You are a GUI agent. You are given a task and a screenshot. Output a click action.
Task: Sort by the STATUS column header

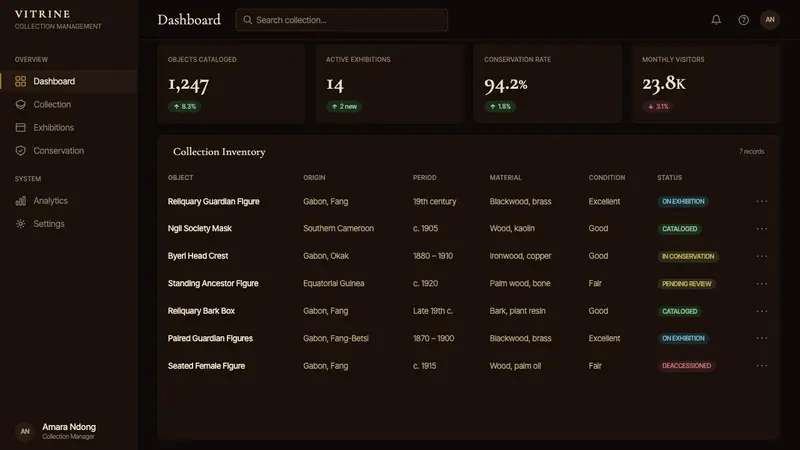(x=669, y=178)
